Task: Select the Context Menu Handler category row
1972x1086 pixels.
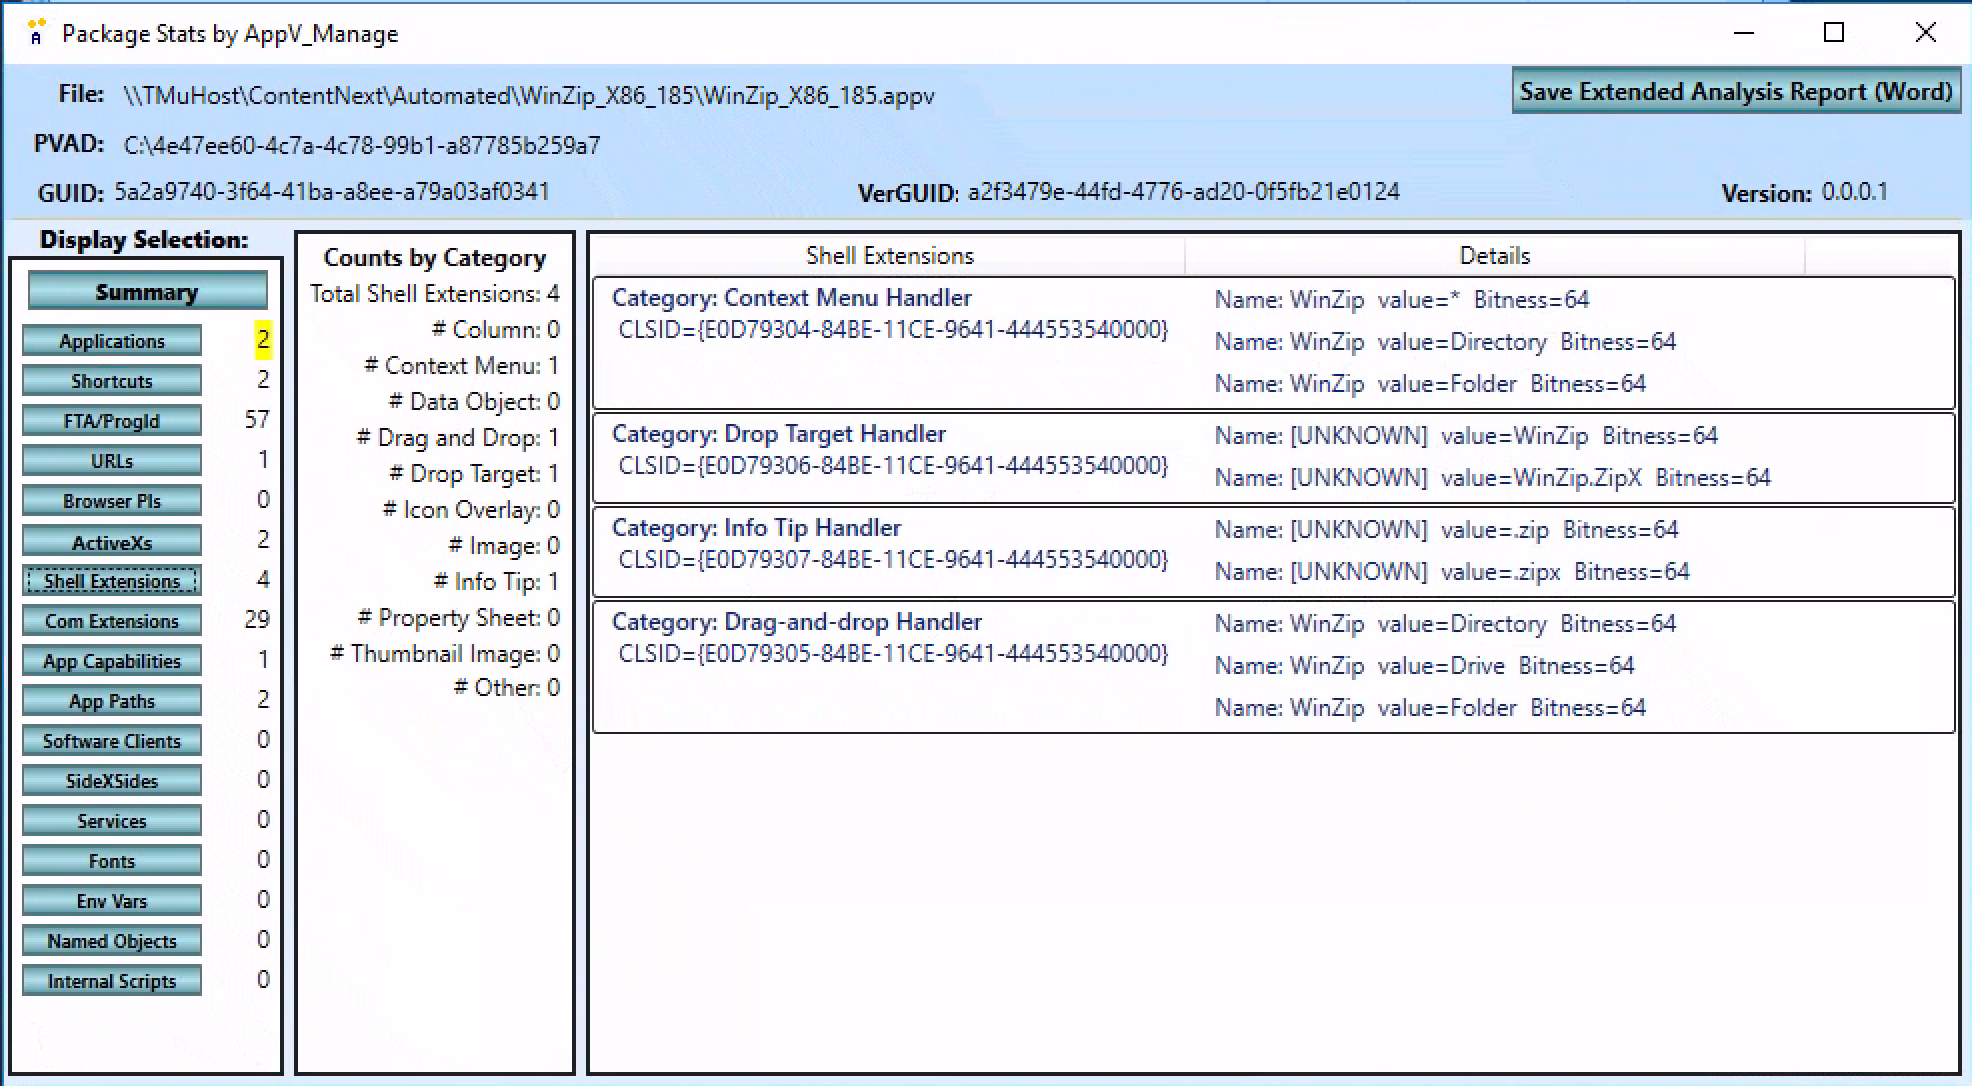Action: tap(1274, 342)
